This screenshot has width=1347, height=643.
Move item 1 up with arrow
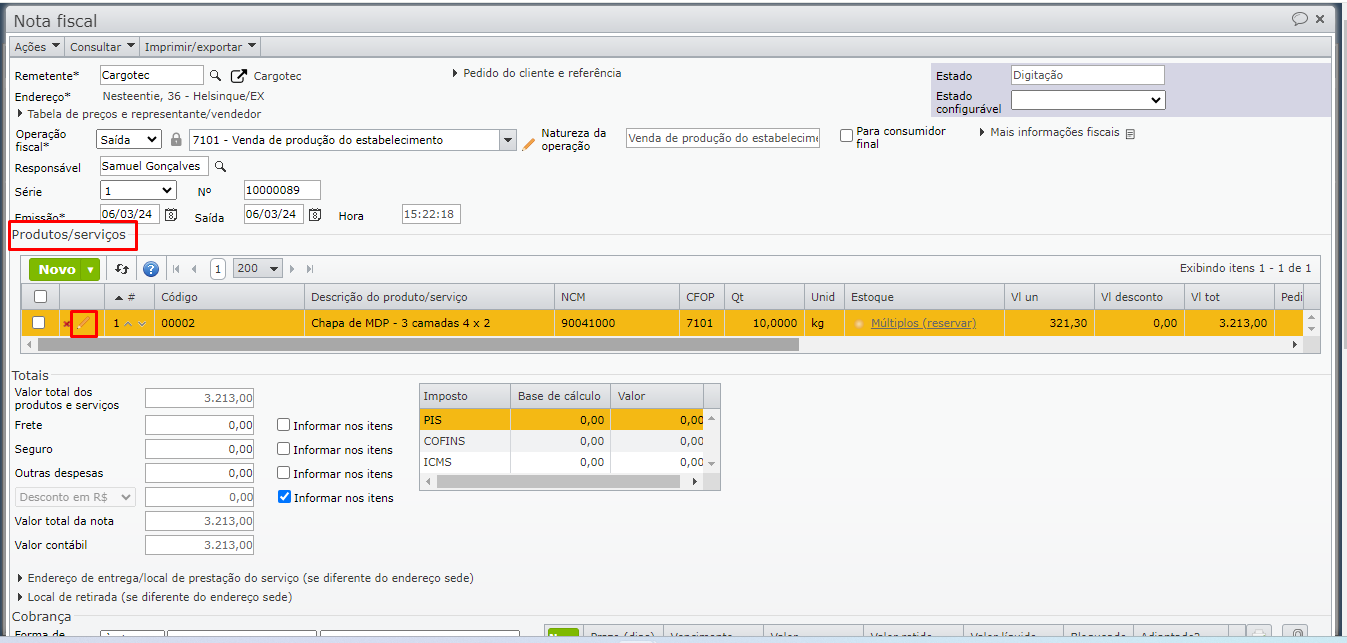128,323
